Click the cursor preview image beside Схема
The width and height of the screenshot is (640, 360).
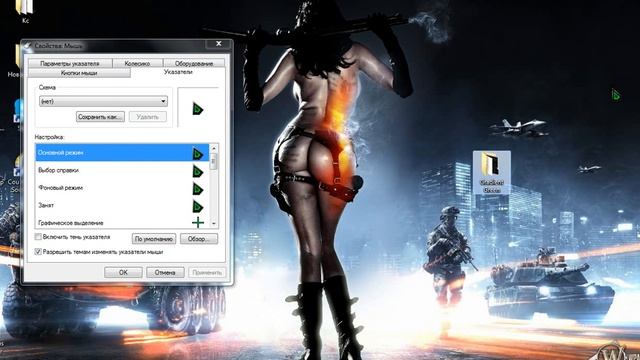pos(198,109)
